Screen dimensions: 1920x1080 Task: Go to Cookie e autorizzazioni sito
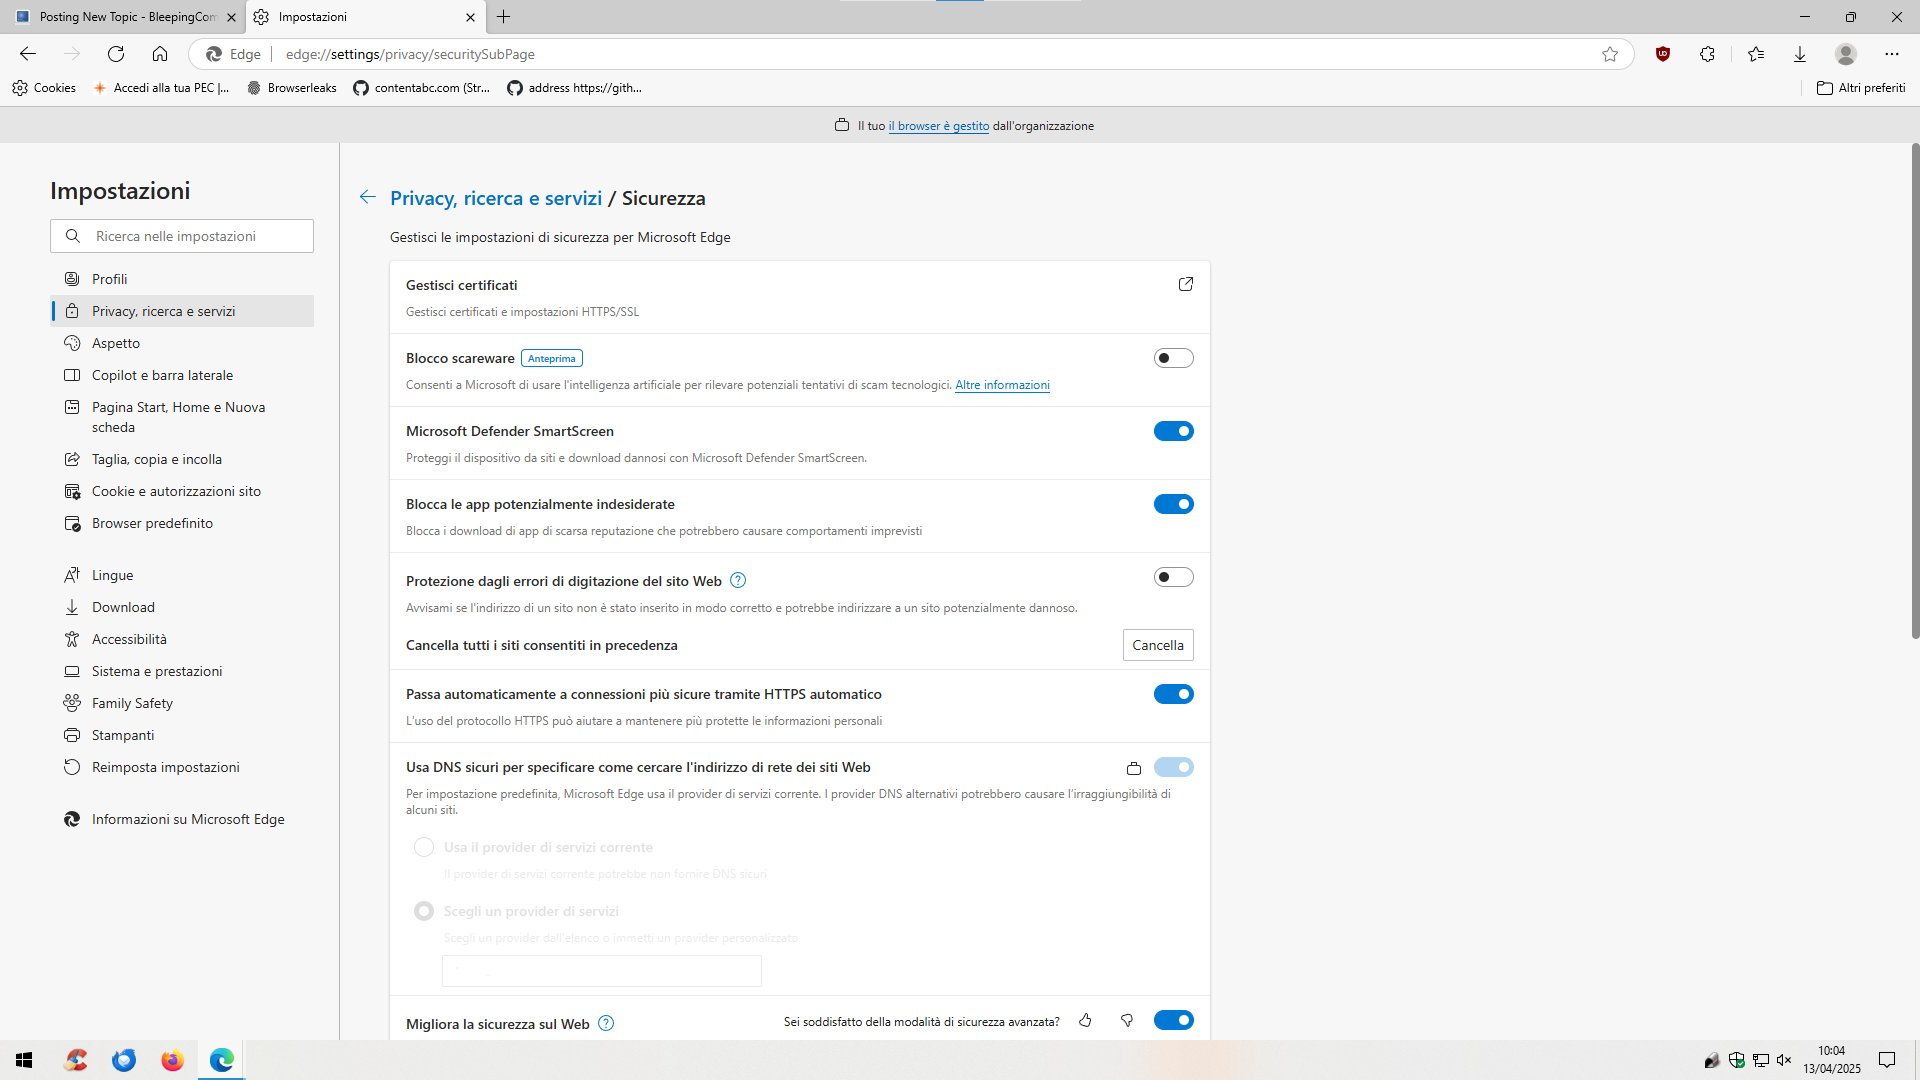click(x=182, y=491)
